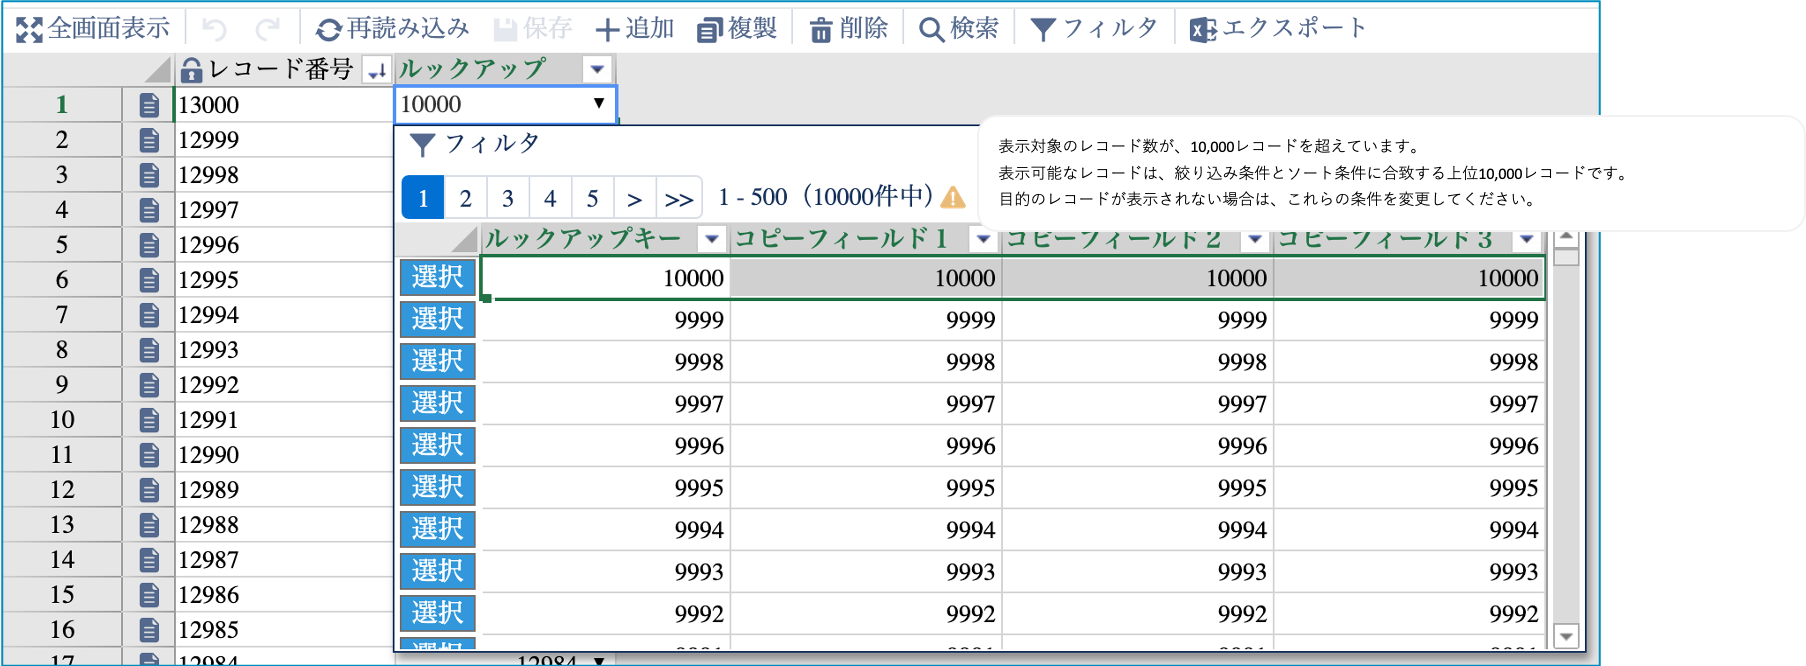
Task: Open the lookup cell dropdown showing 10000
Action: [598, 104]
